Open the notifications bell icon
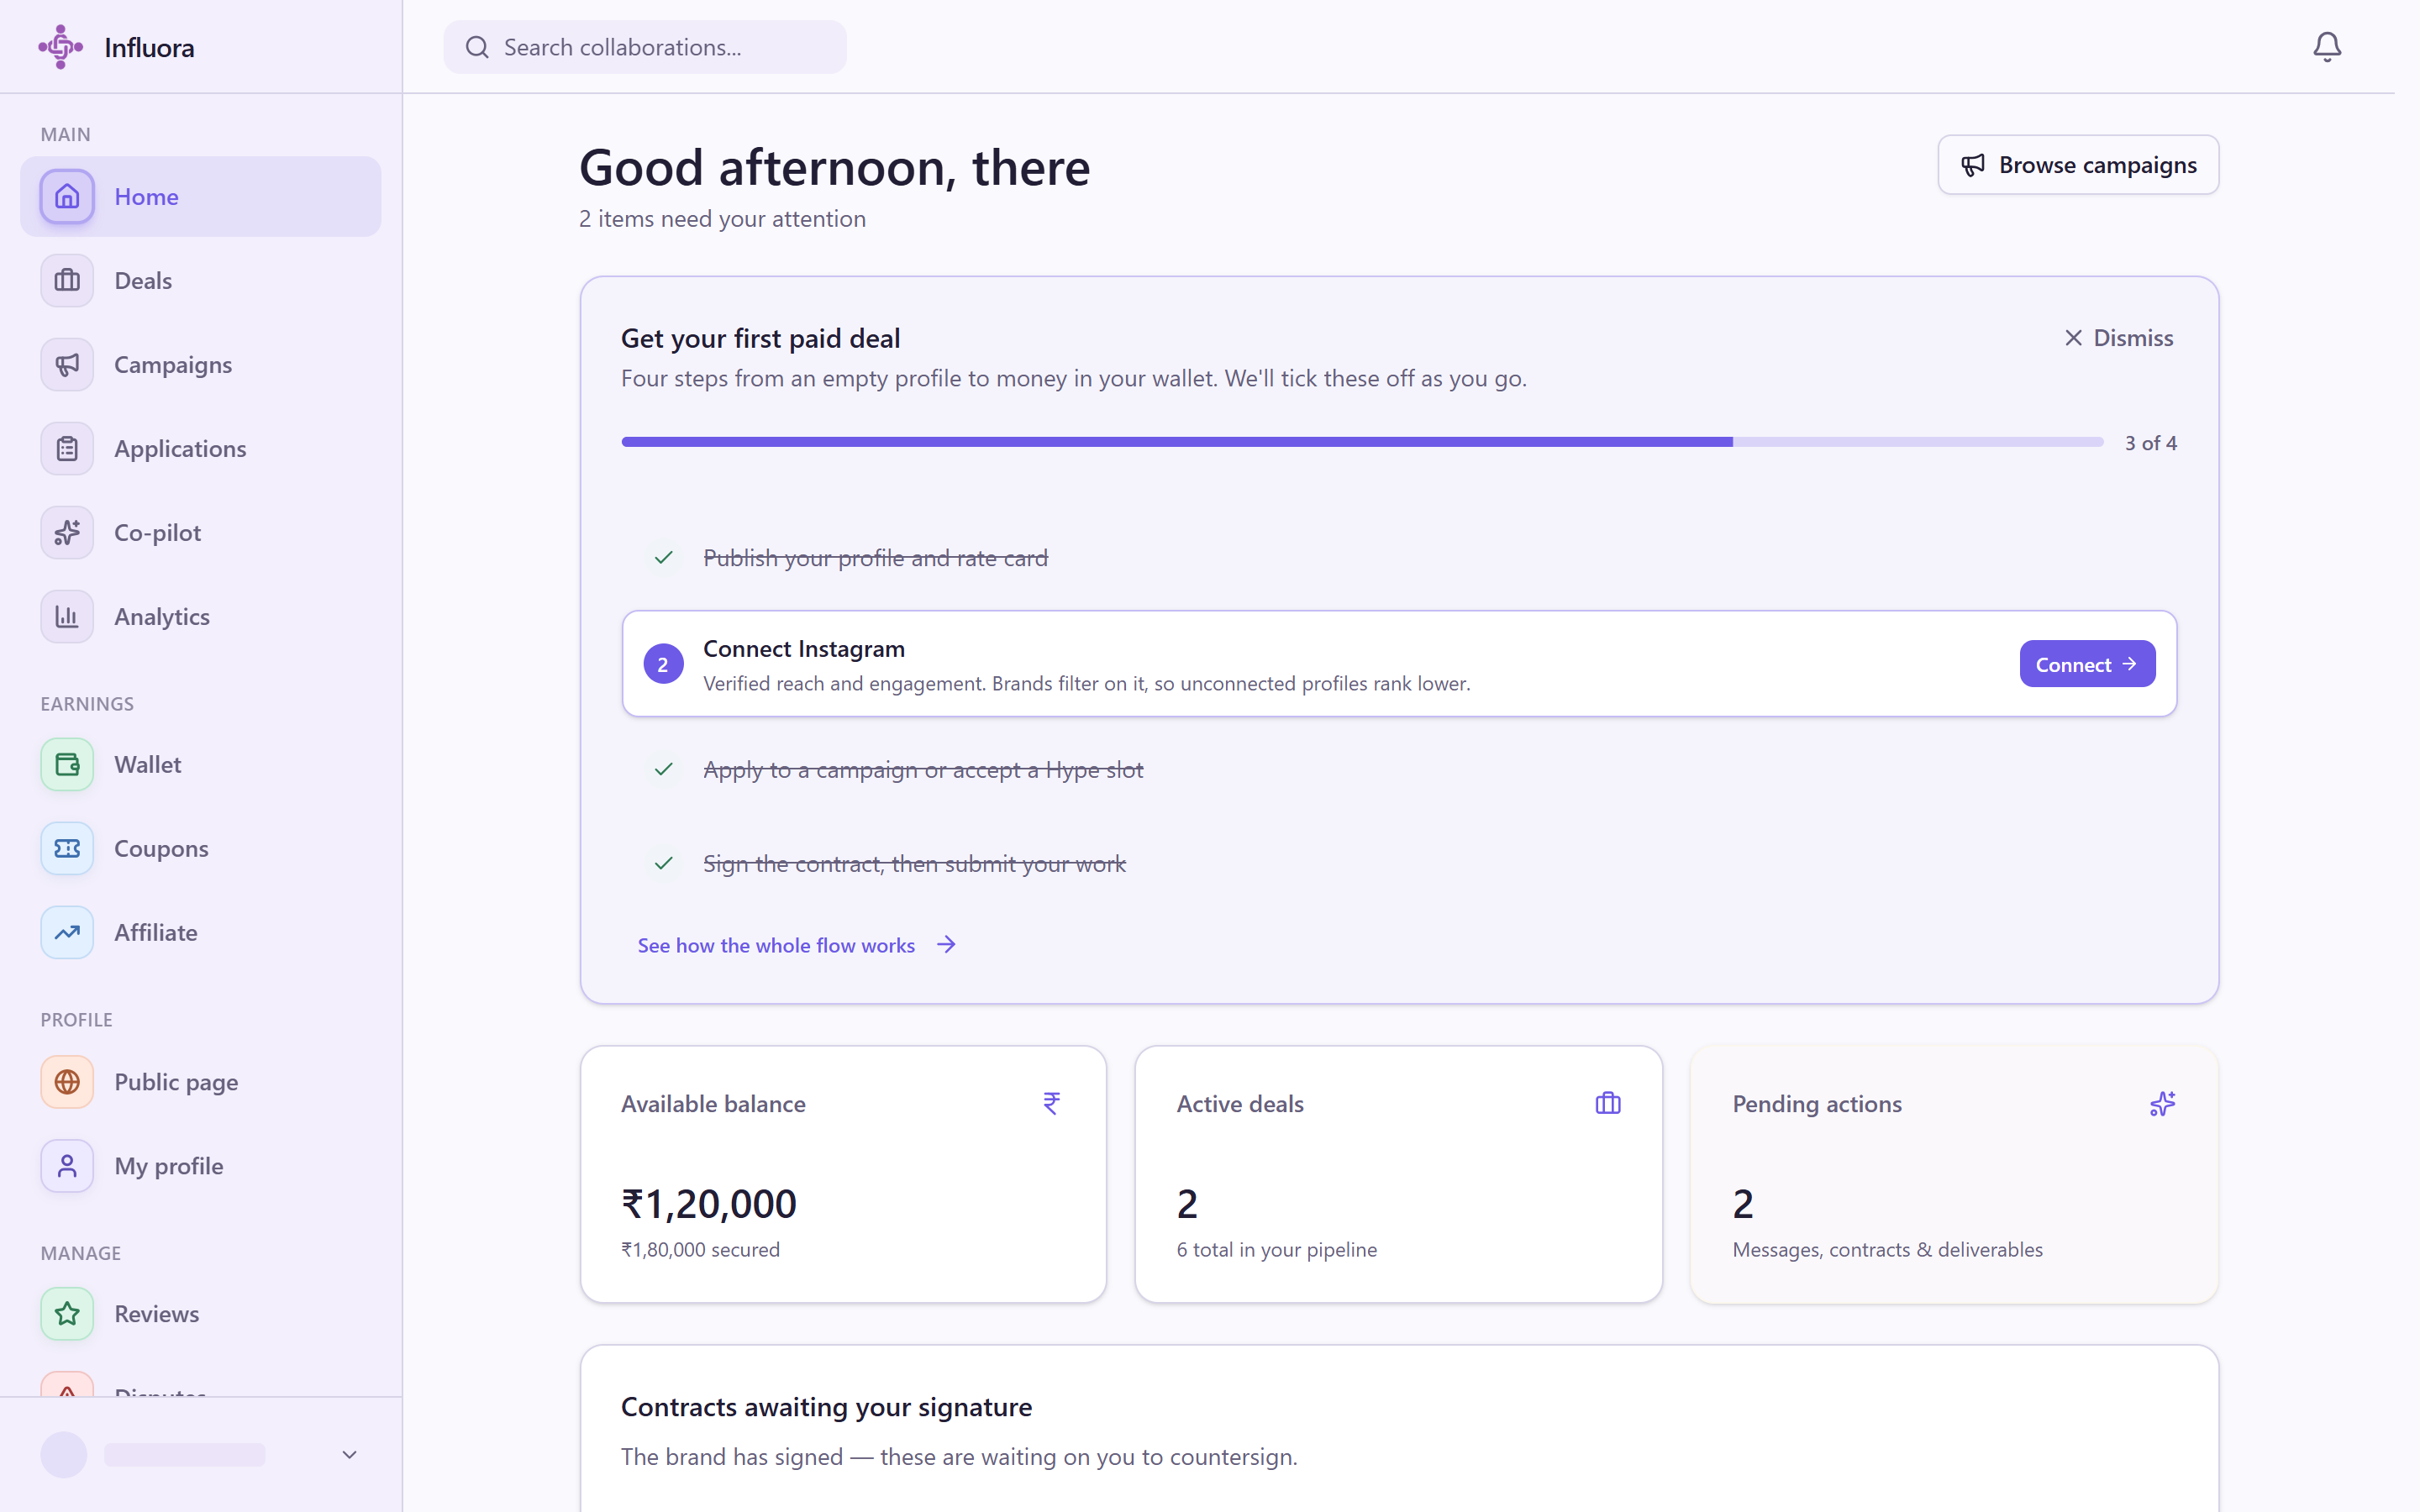The image size is (2420, 1512). coord(2326,47)
